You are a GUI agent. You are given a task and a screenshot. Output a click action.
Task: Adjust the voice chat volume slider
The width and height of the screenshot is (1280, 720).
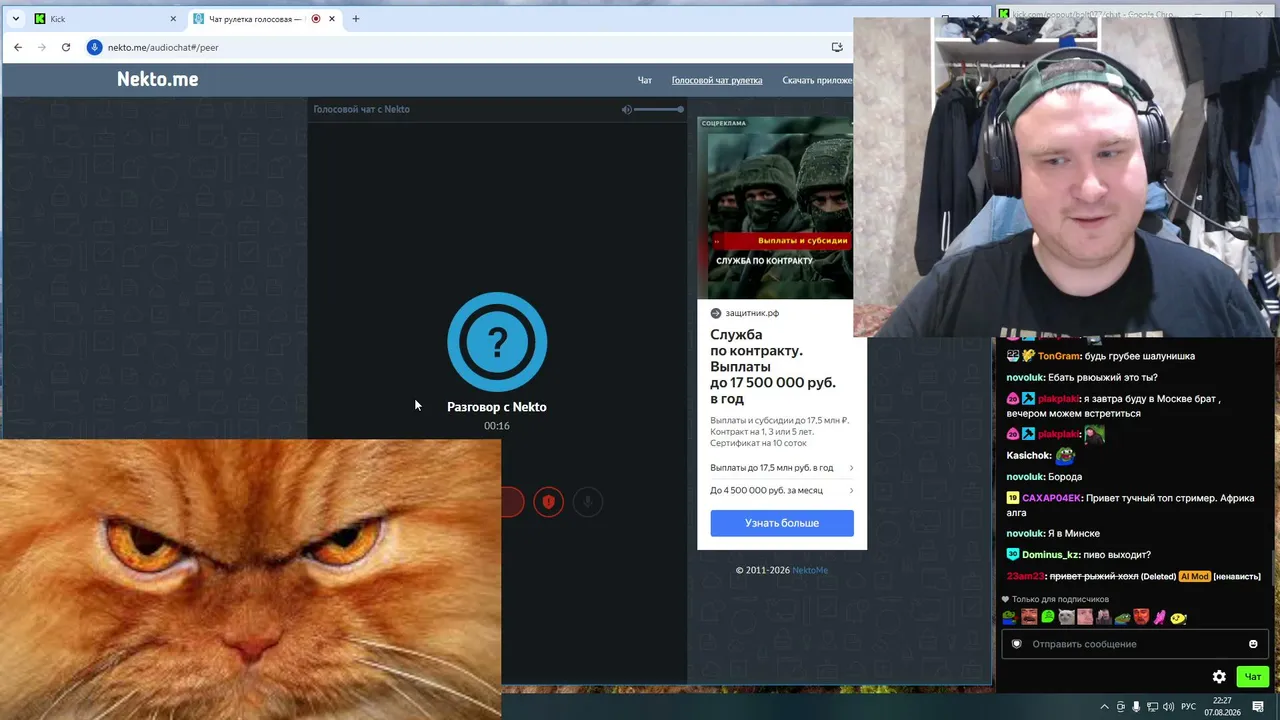659,109
